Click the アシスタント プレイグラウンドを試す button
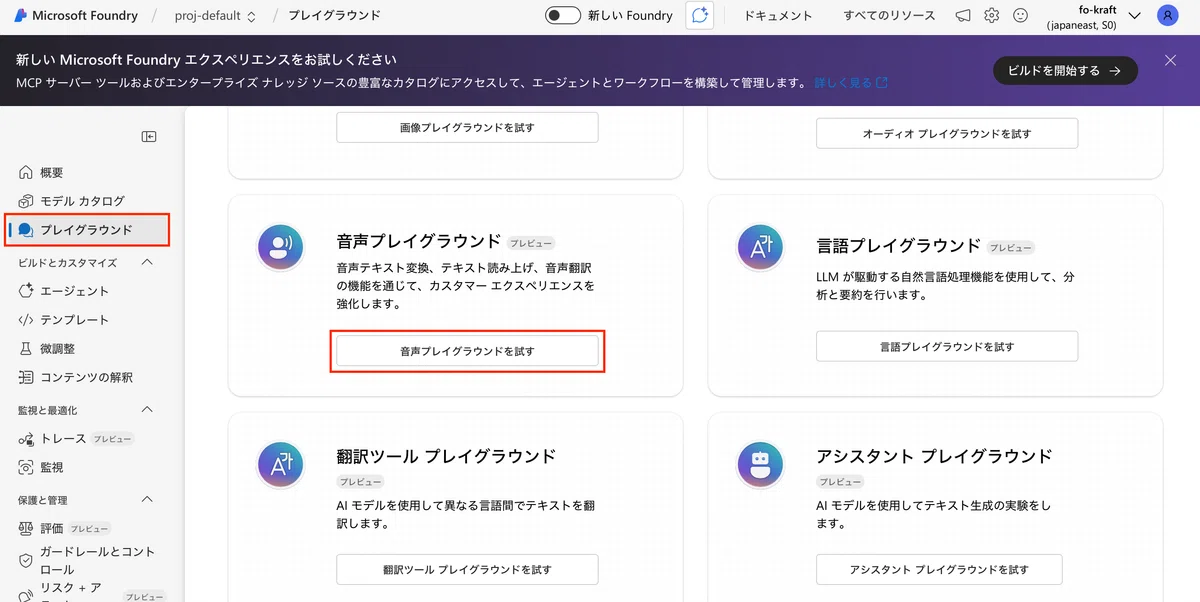Viewport: 1200px width, 602px height. [x=939, y=569]
